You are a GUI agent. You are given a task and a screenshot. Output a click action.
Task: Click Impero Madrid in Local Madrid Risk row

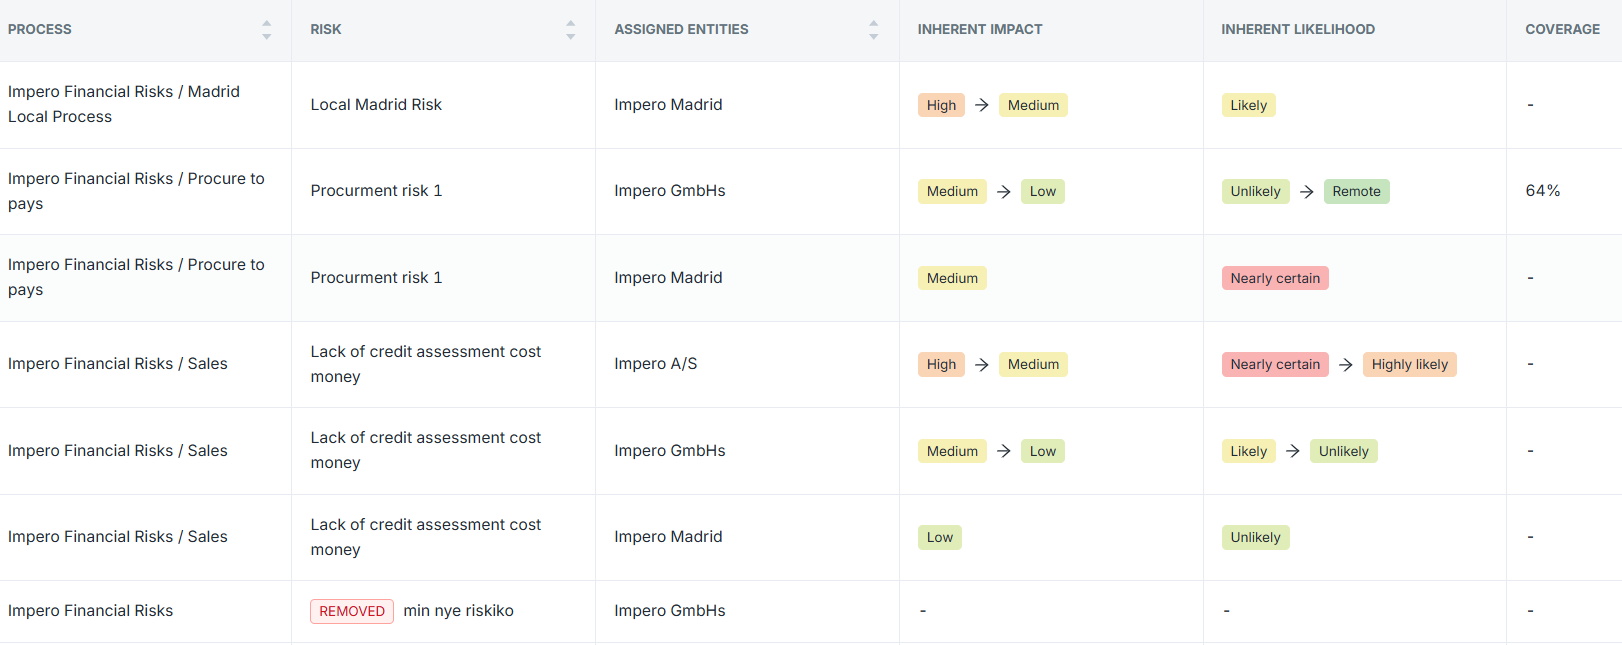[668, 105]
